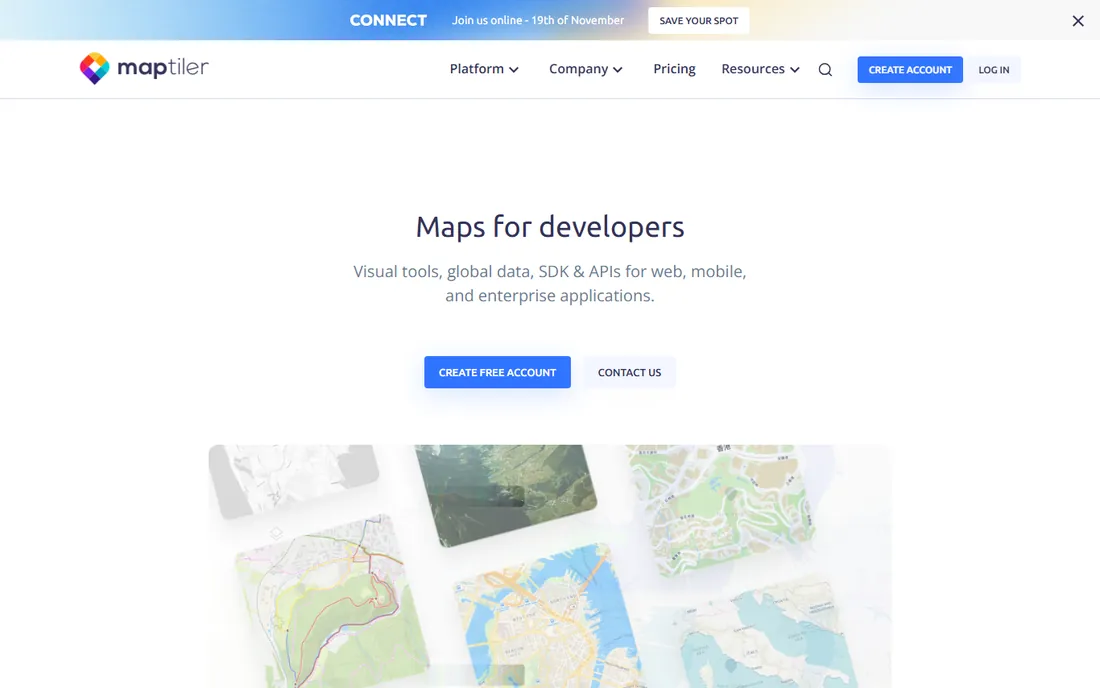Click the CONTACT US button

click(x=629, y=372)
